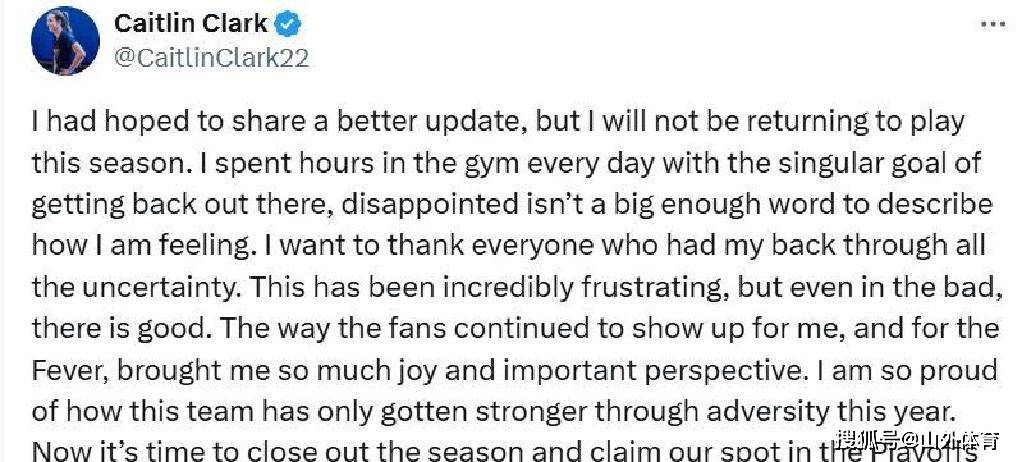
Task: Open the three-dot more options menu
Action: pos(991,24)
